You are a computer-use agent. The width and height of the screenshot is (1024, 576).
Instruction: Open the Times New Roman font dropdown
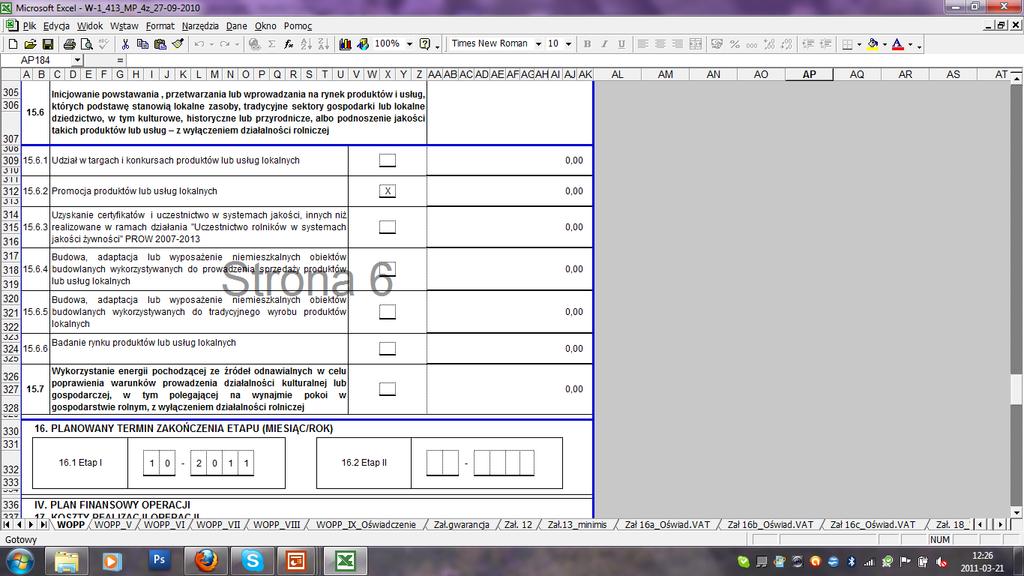538,44
